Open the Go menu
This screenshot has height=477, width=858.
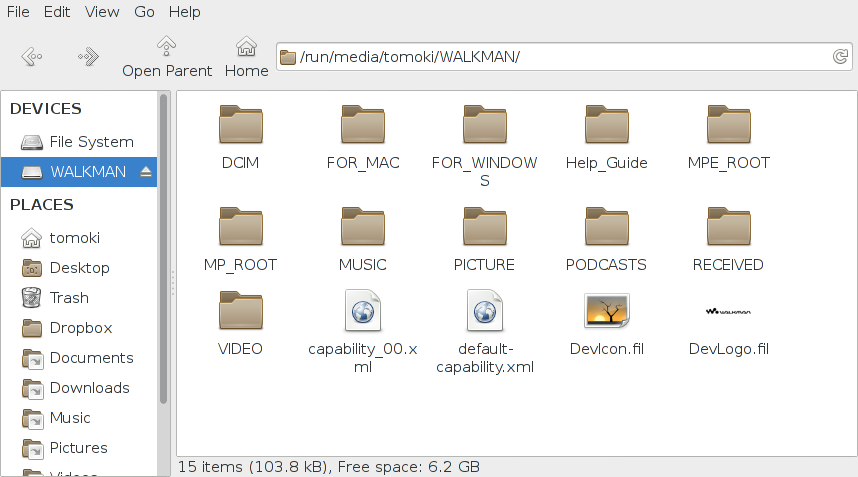point(144,11)
